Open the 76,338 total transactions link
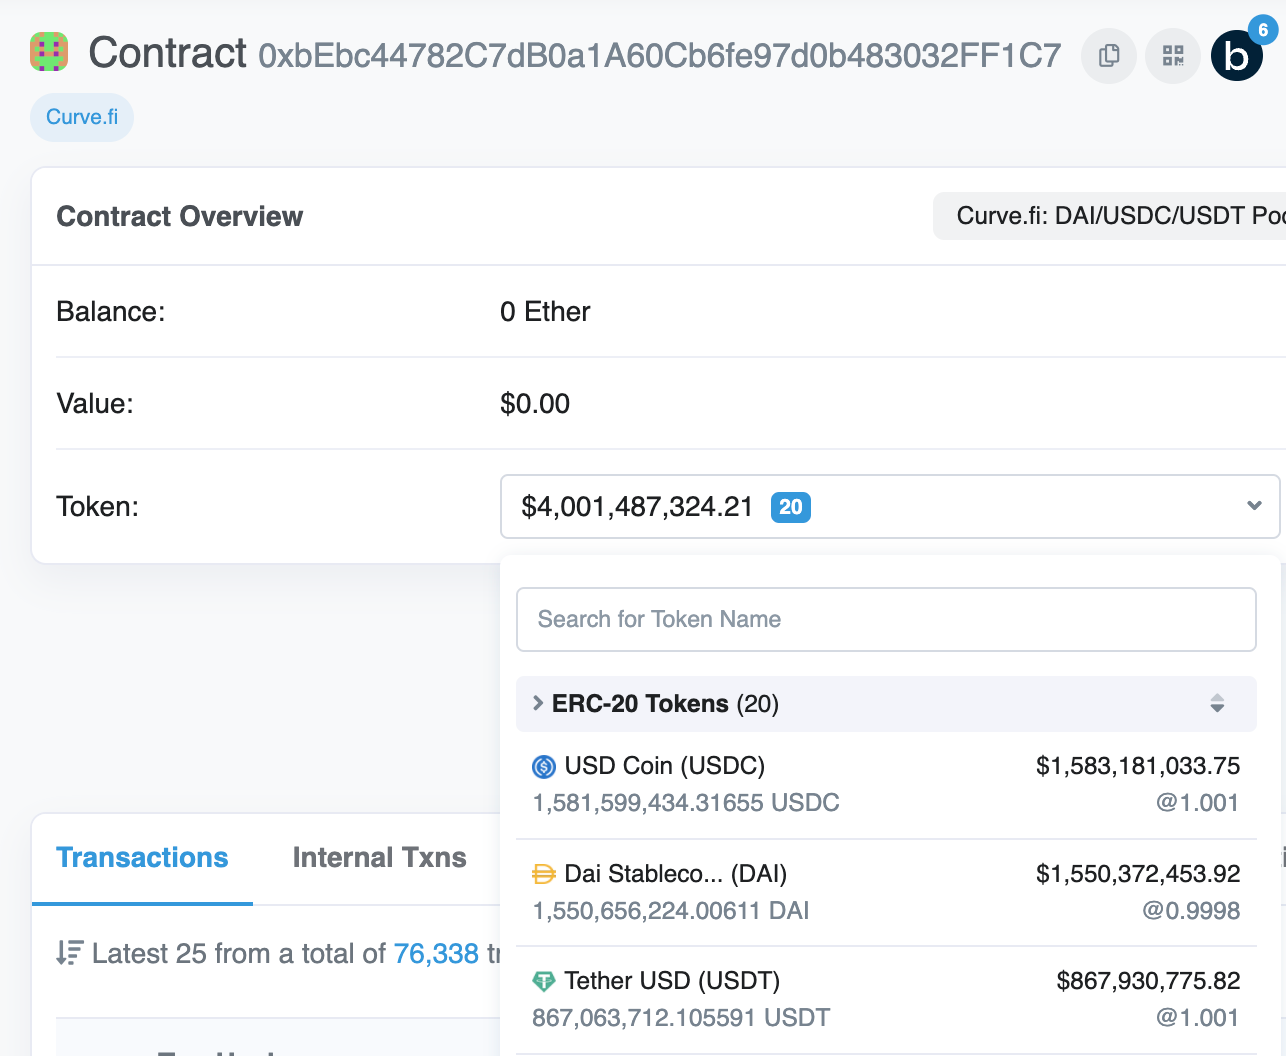The image size is (1286, 1056). (436, 954)
